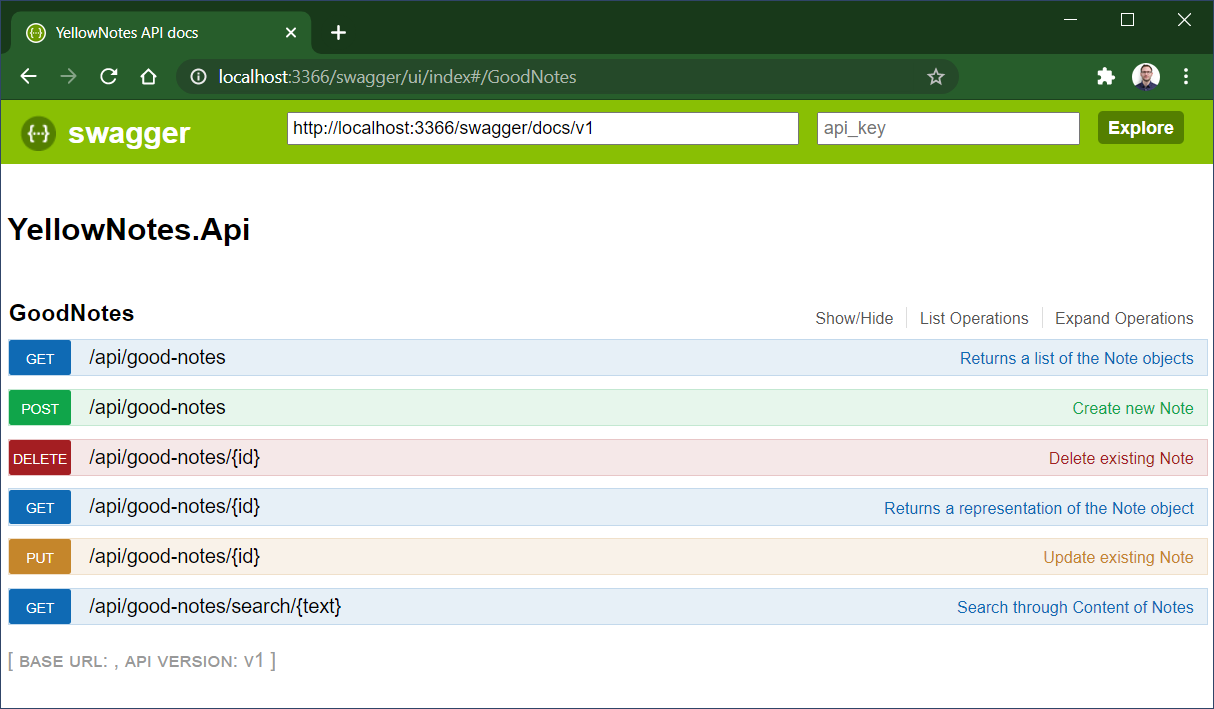
Task: Expand the PUT badge operation
Action: pyautogui.click(x=40, y=557)
